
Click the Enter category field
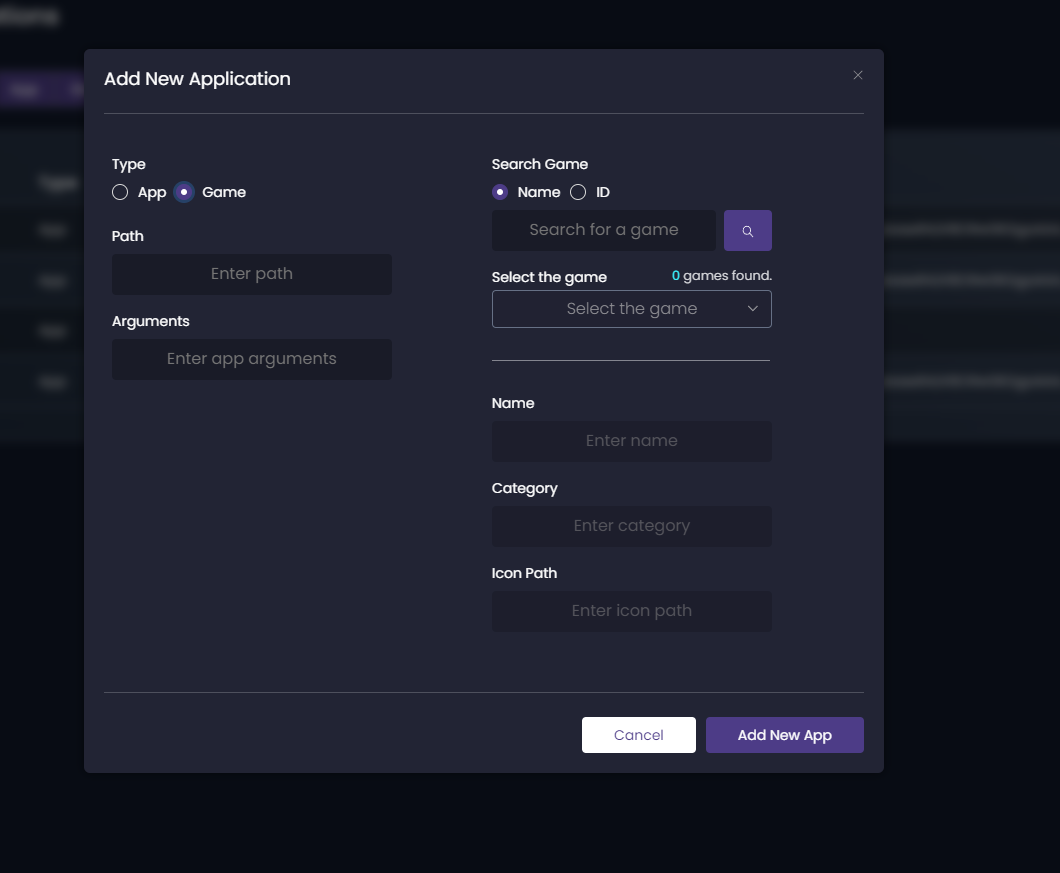(631, 526)
